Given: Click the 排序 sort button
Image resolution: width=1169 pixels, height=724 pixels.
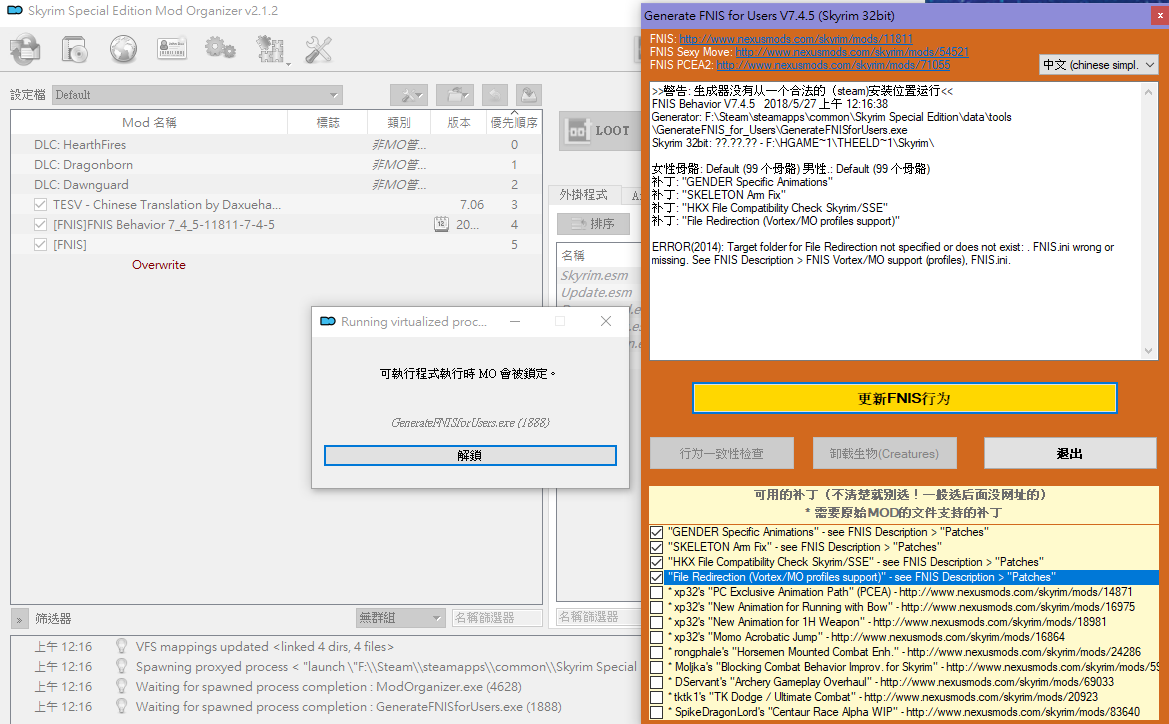Looking at the screenshot, I should point(593,224).
